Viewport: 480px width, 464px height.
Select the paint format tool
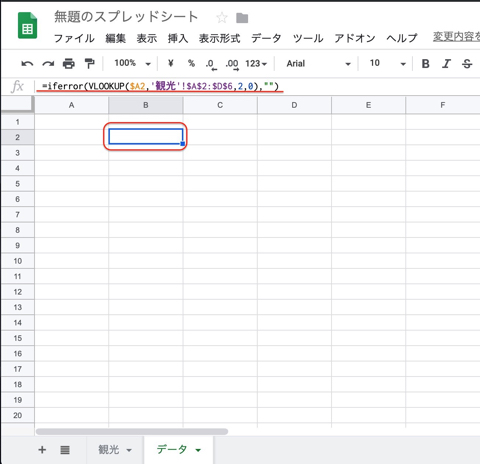89,63
